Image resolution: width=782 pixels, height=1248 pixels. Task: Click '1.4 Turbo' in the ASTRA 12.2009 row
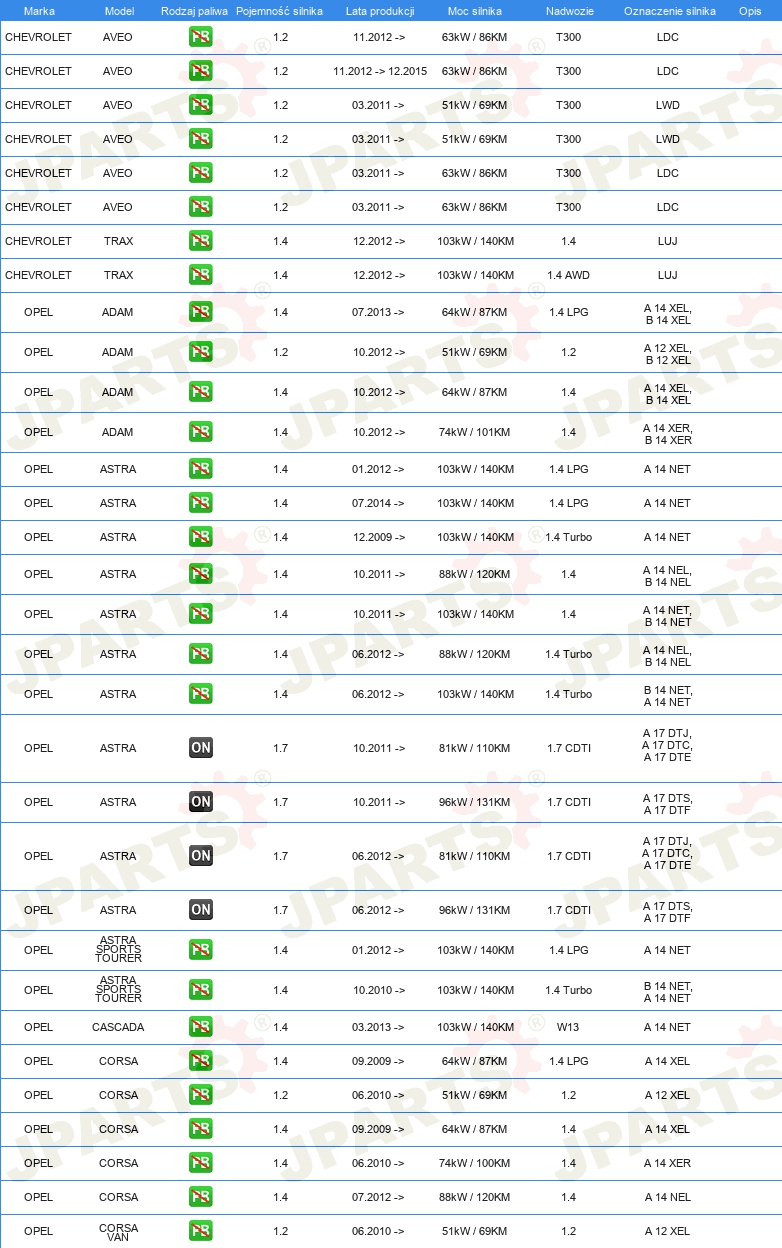click(568, 537)
